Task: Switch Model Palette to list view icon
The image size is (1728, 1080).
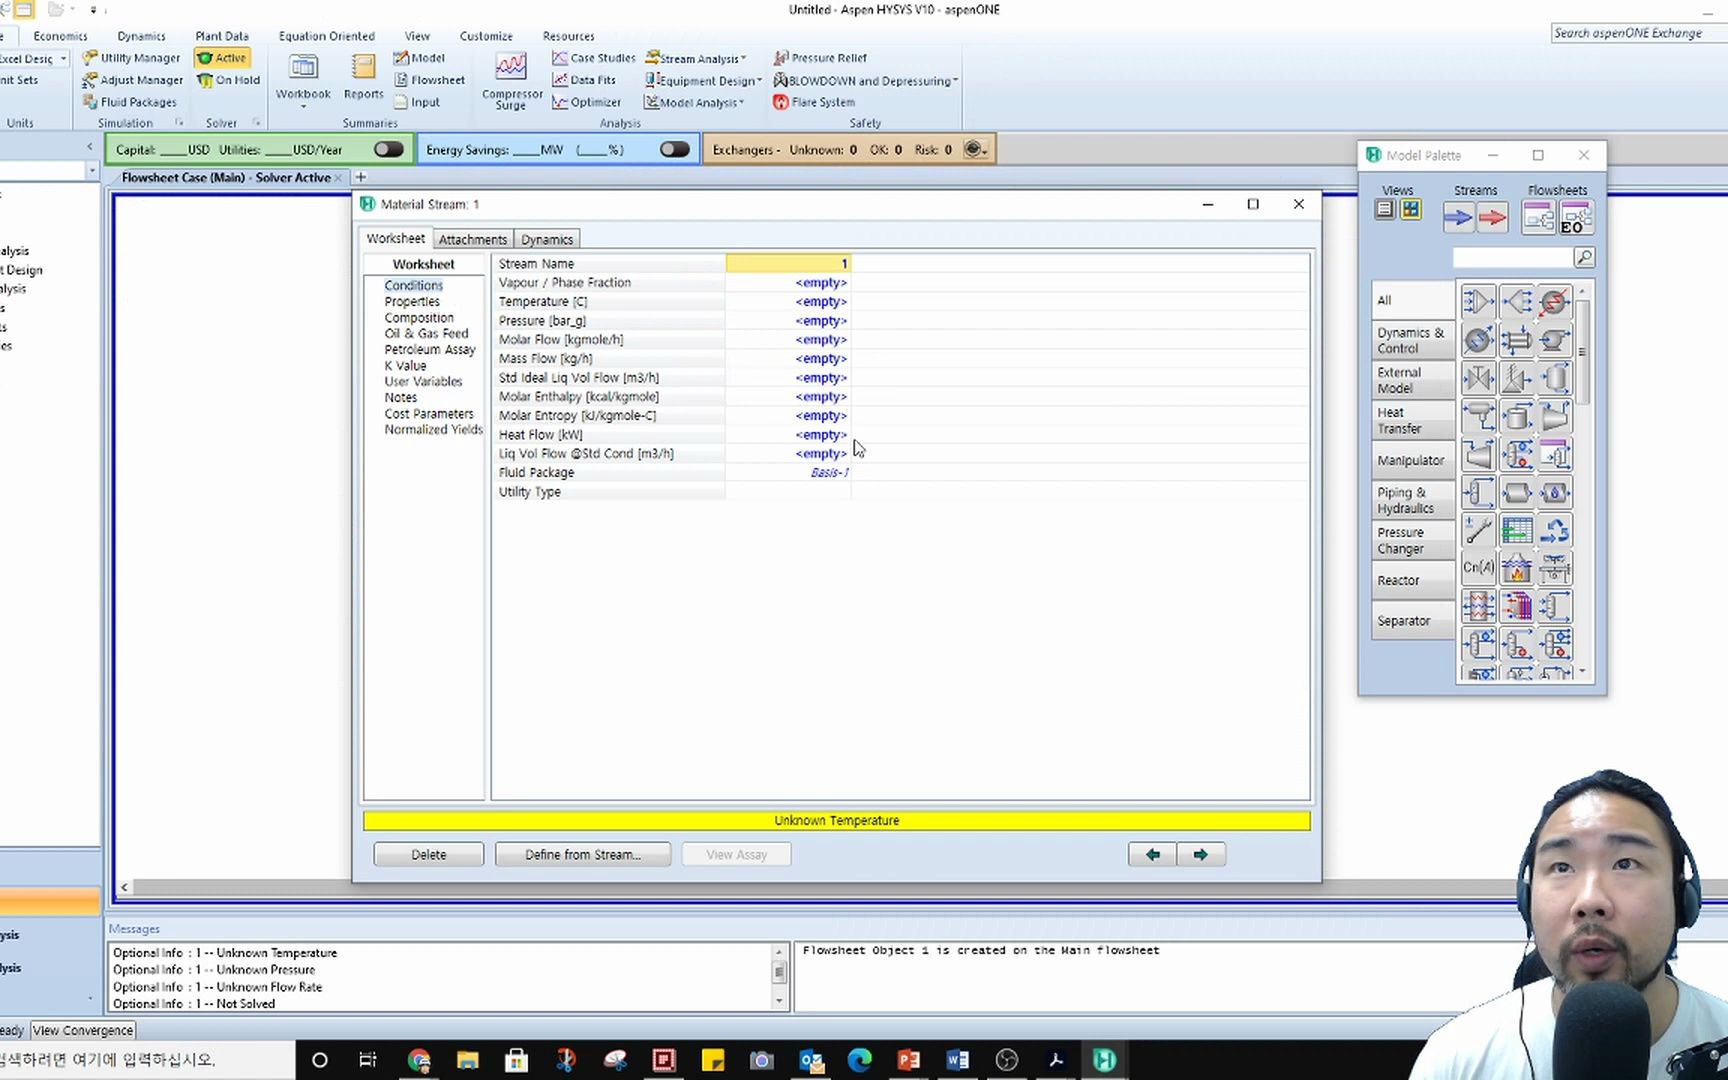Action: click(x=1384, y=210)
